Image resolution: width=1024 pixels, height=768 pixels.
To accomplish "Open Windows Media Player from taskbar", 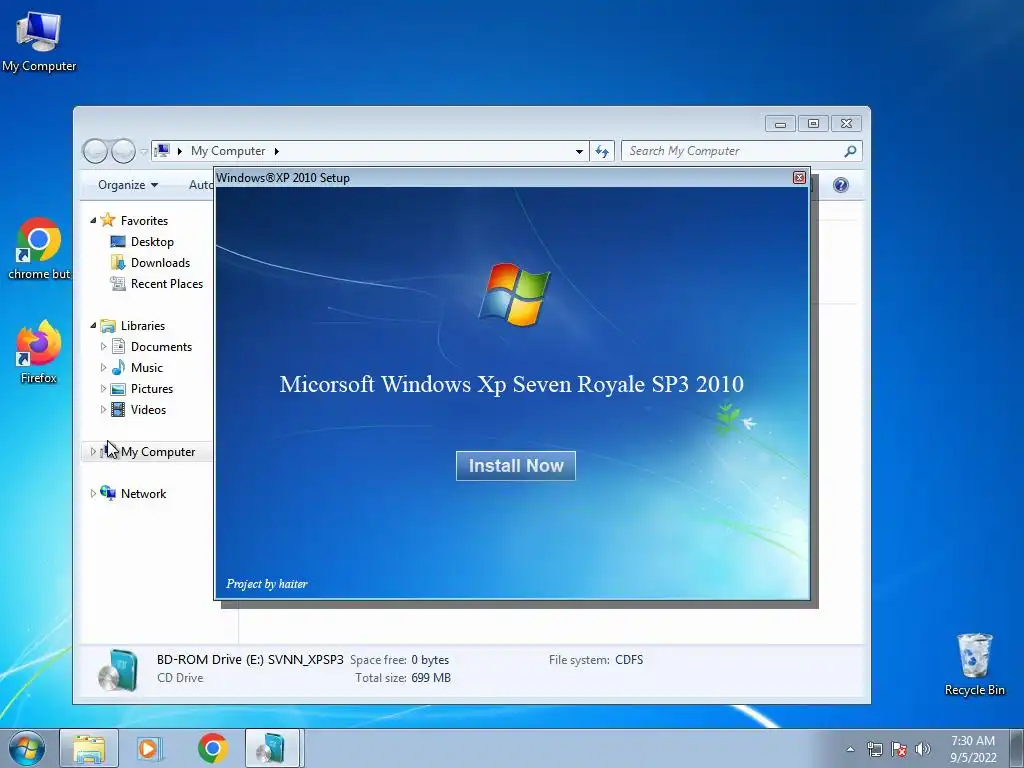I will click(150, 748).
